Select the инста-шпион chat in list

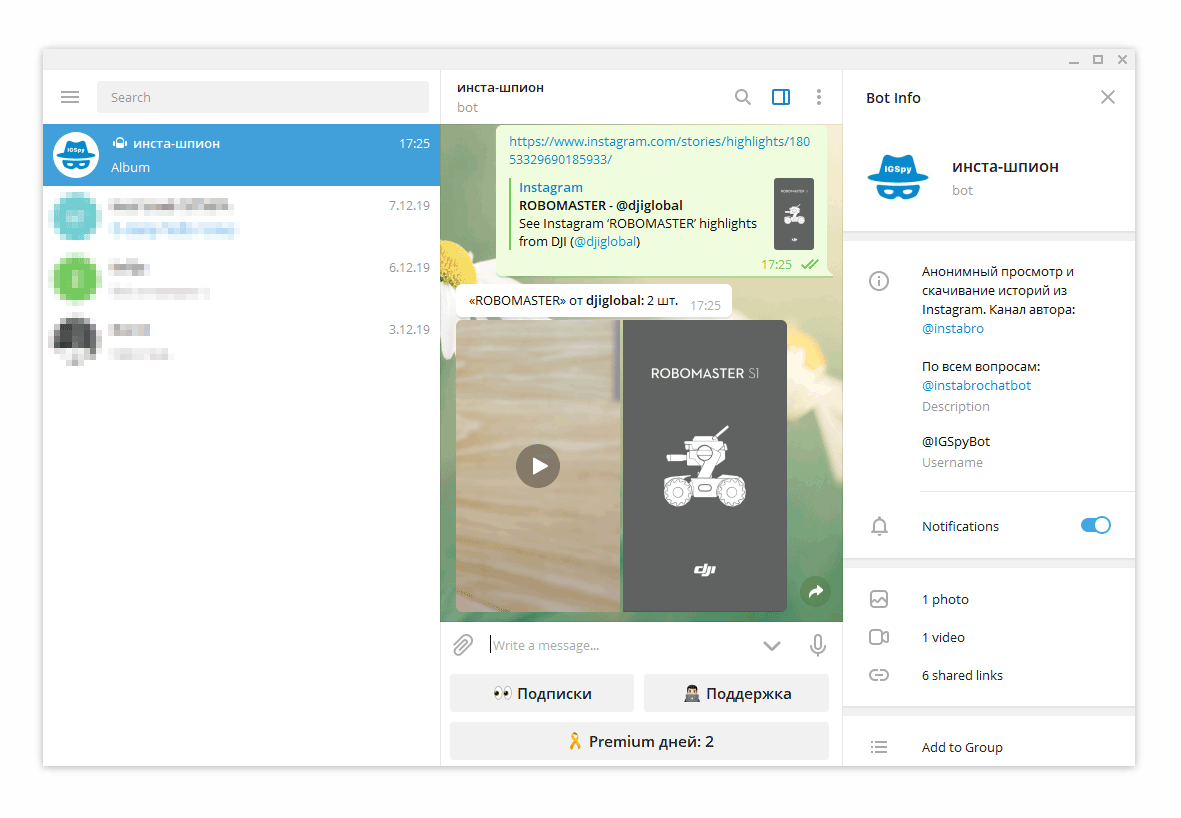(241, 155)
